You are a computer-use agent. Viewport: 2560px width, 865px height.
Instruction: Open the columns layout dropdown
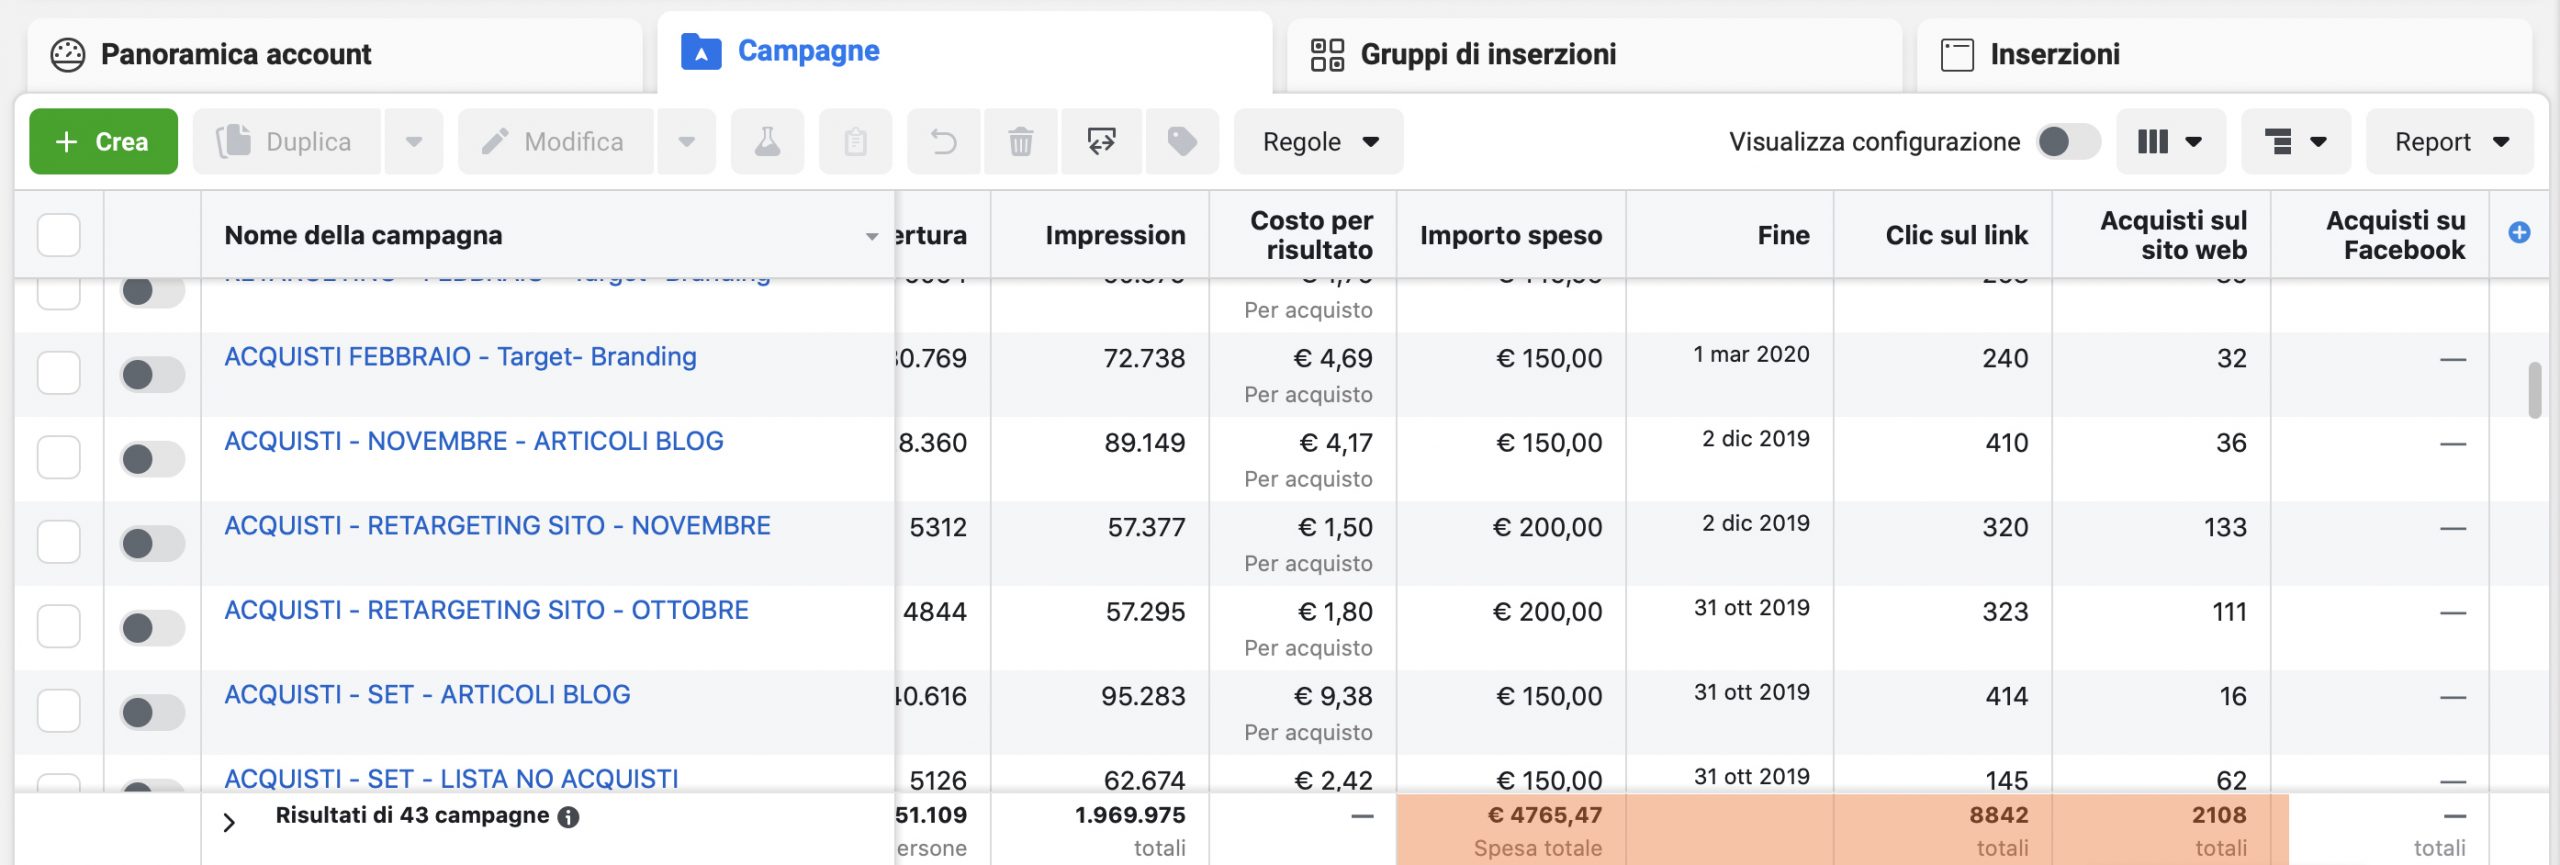coord(2170,142)
